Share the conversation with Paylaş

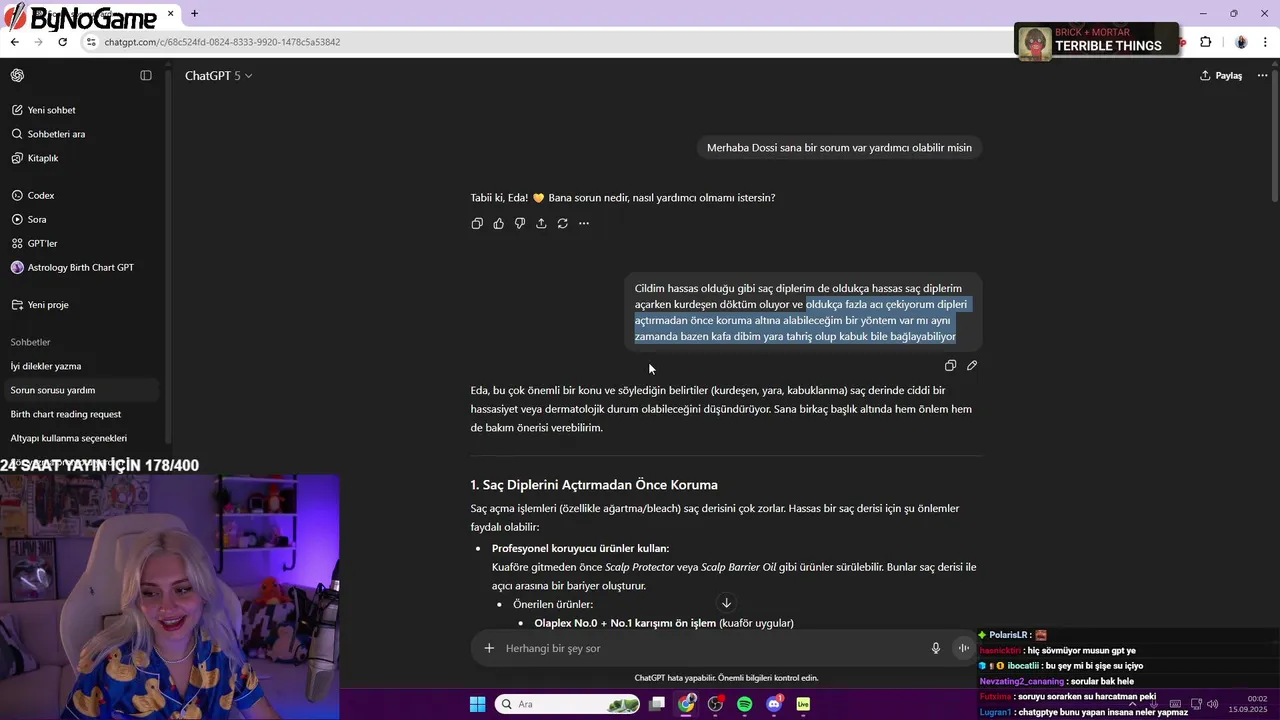coord(1221,75)
